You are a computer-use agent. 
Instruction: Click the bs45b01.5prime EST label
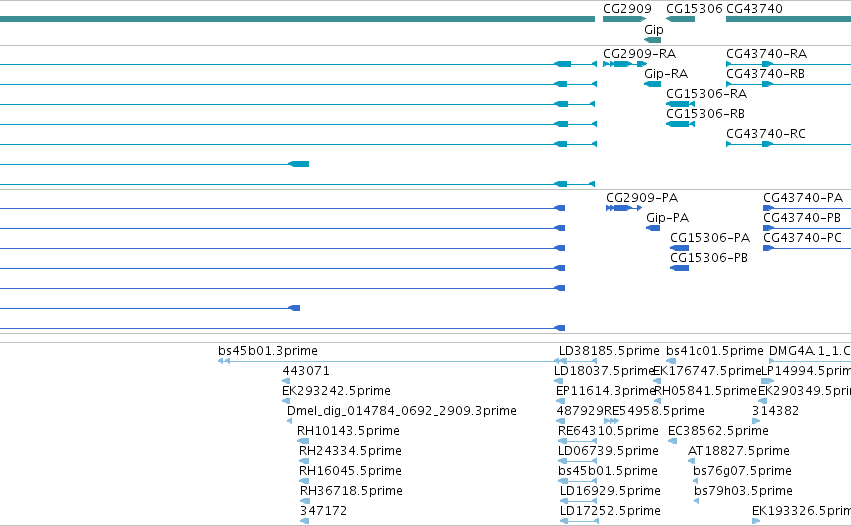point(607,472)
